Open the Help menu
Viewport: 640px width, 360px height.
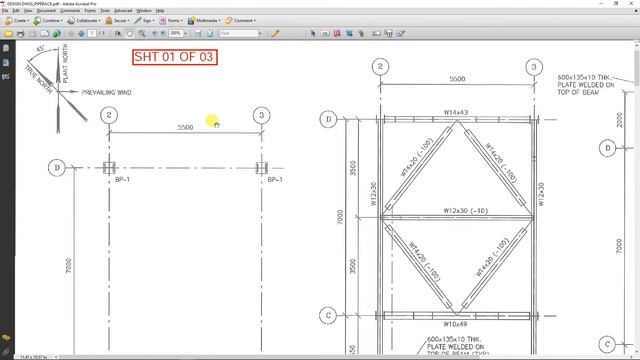coord(160,11)
